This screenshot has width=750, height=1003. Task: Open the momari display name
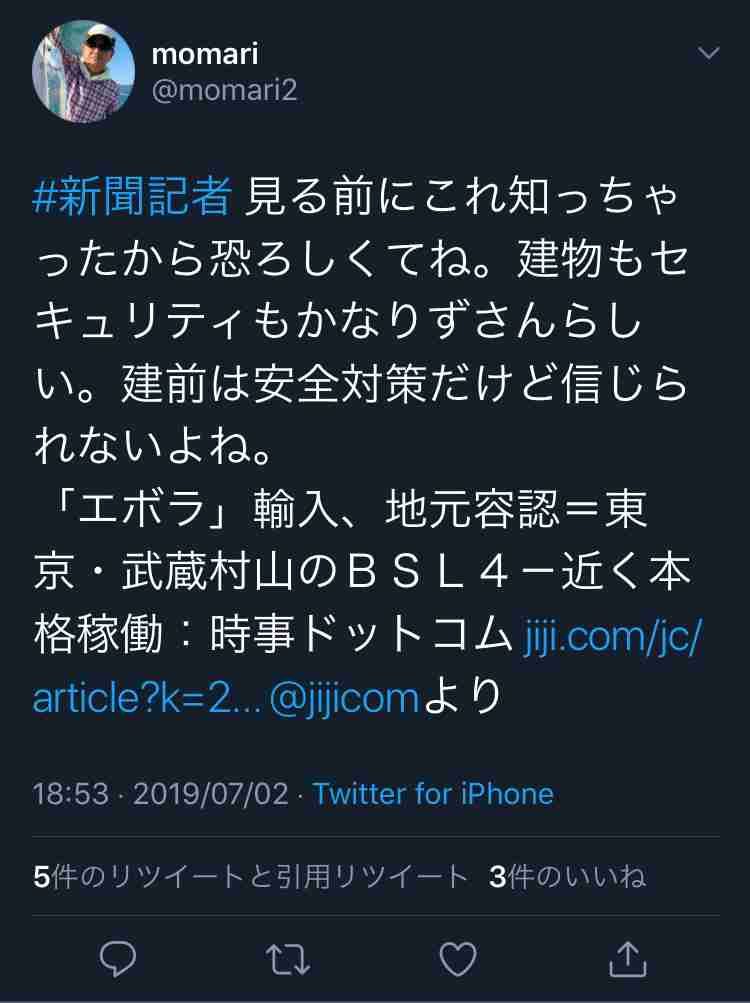tap(205, 54)
